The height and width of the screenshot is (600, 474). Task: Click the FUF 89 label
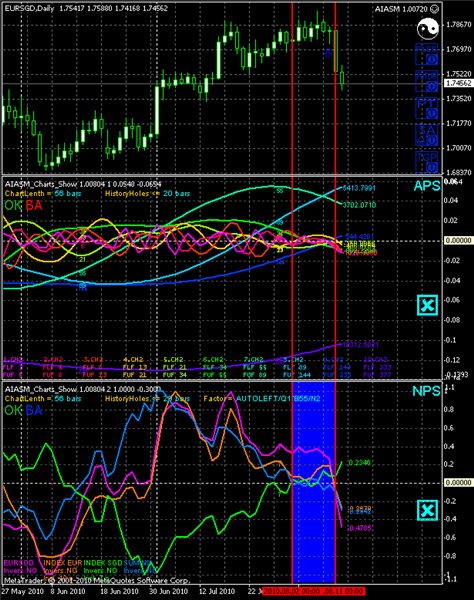point(255,375)
